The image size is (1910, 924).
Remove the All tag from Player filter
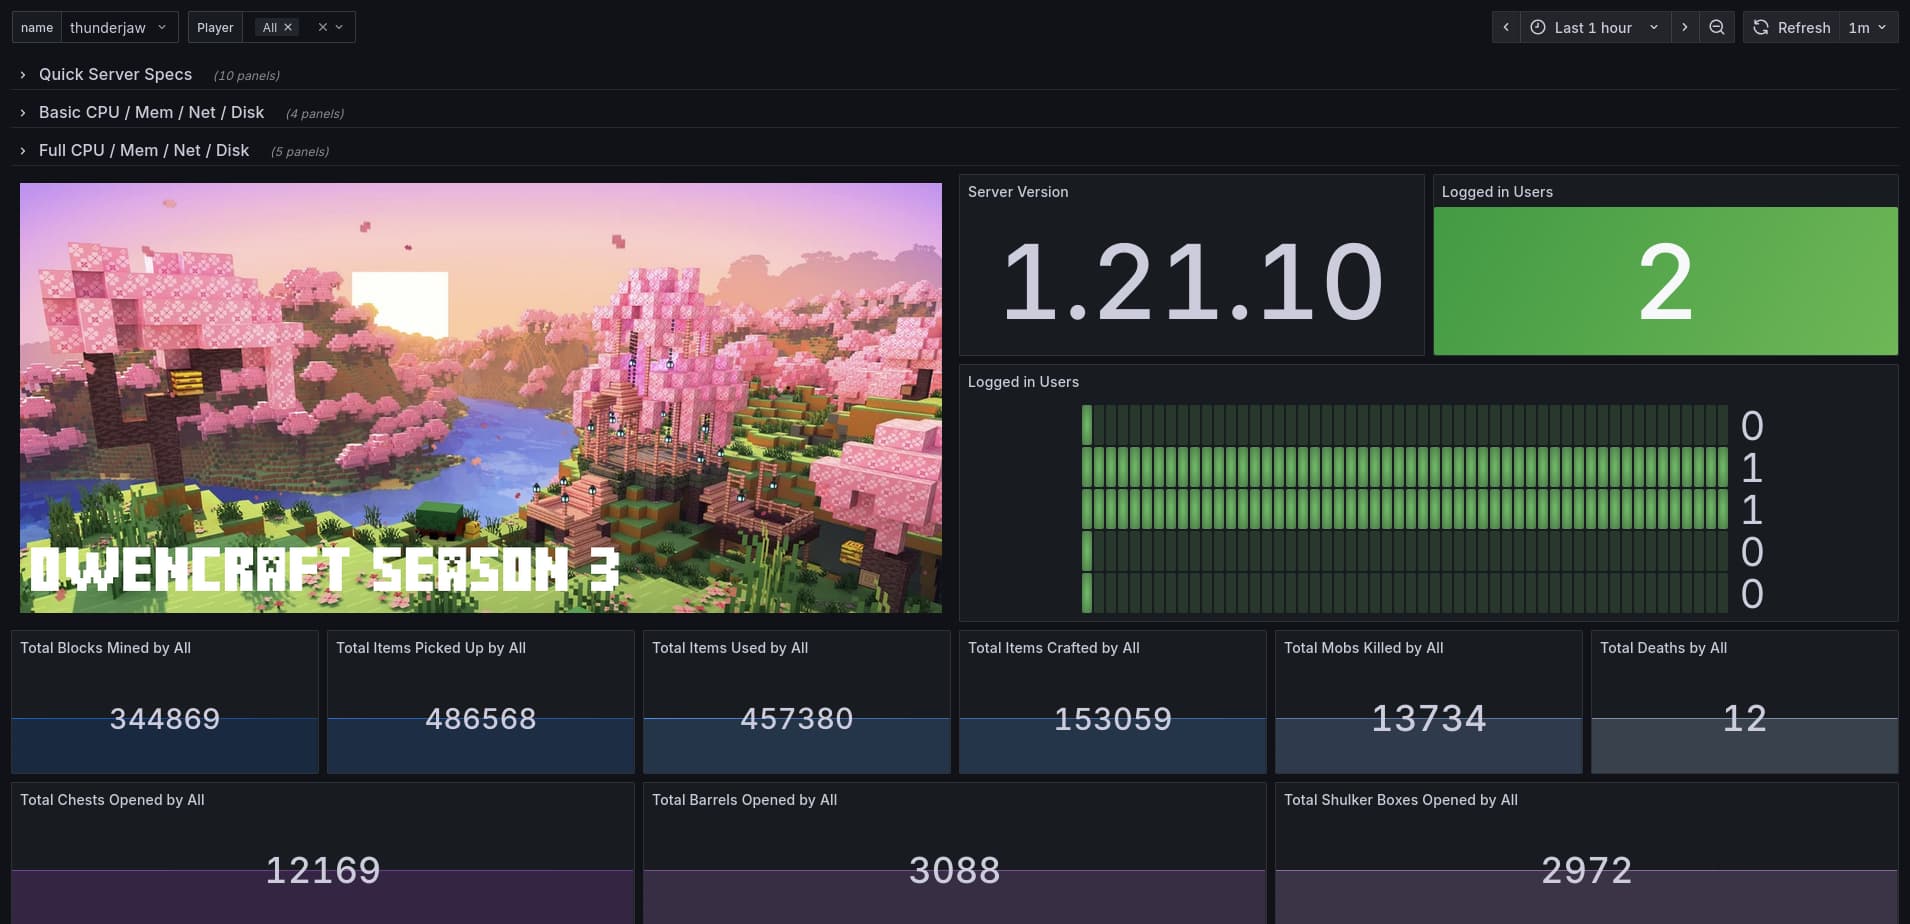tap(288, 27)
